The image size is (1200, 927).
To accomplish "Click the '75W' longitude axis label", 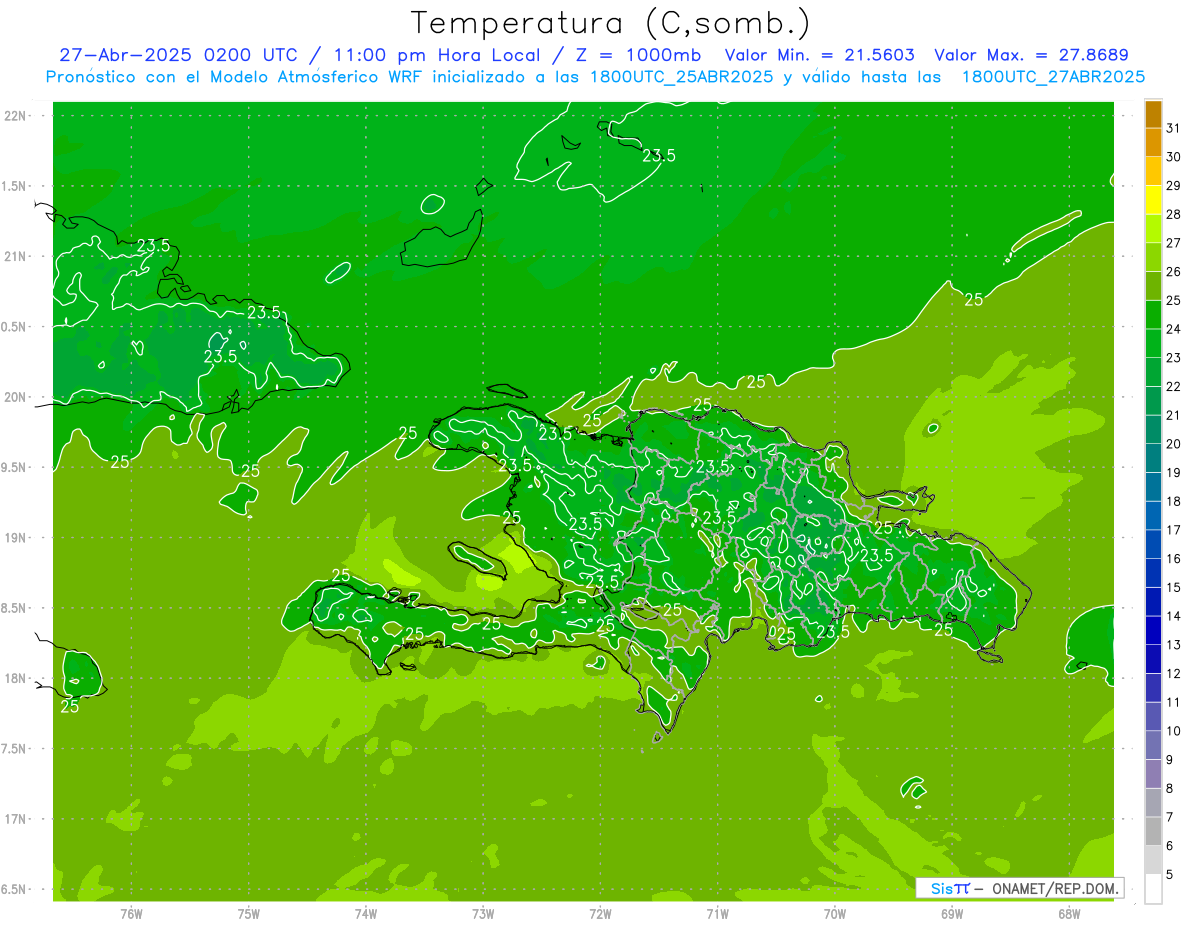I will pyautogui.click(x=249, y=913).
